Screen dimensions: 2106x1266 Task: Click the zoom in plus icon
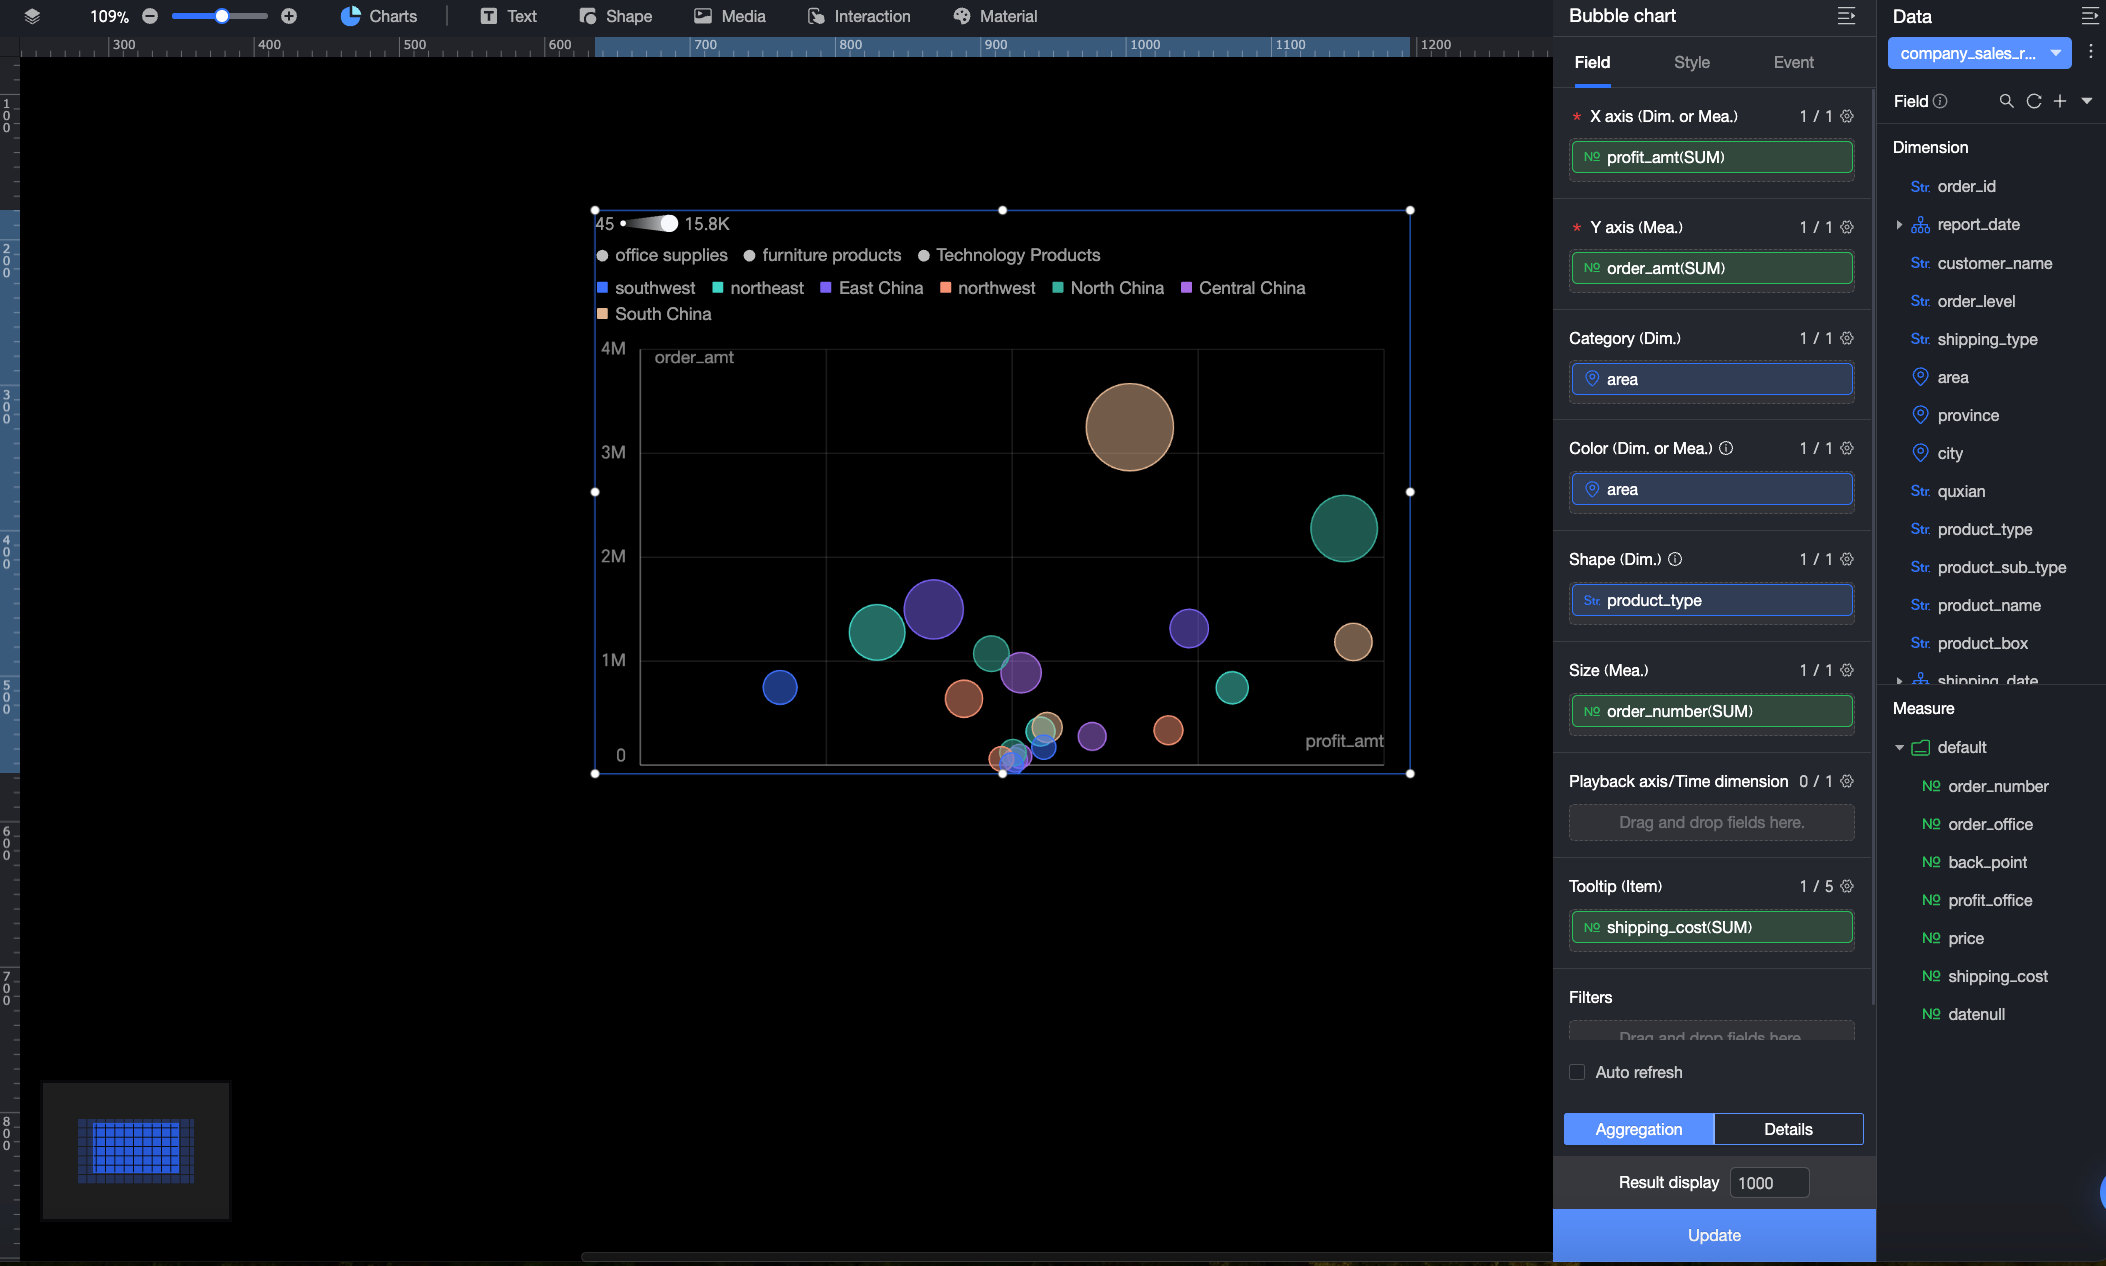pyautogui.click(x=289, y=16)
